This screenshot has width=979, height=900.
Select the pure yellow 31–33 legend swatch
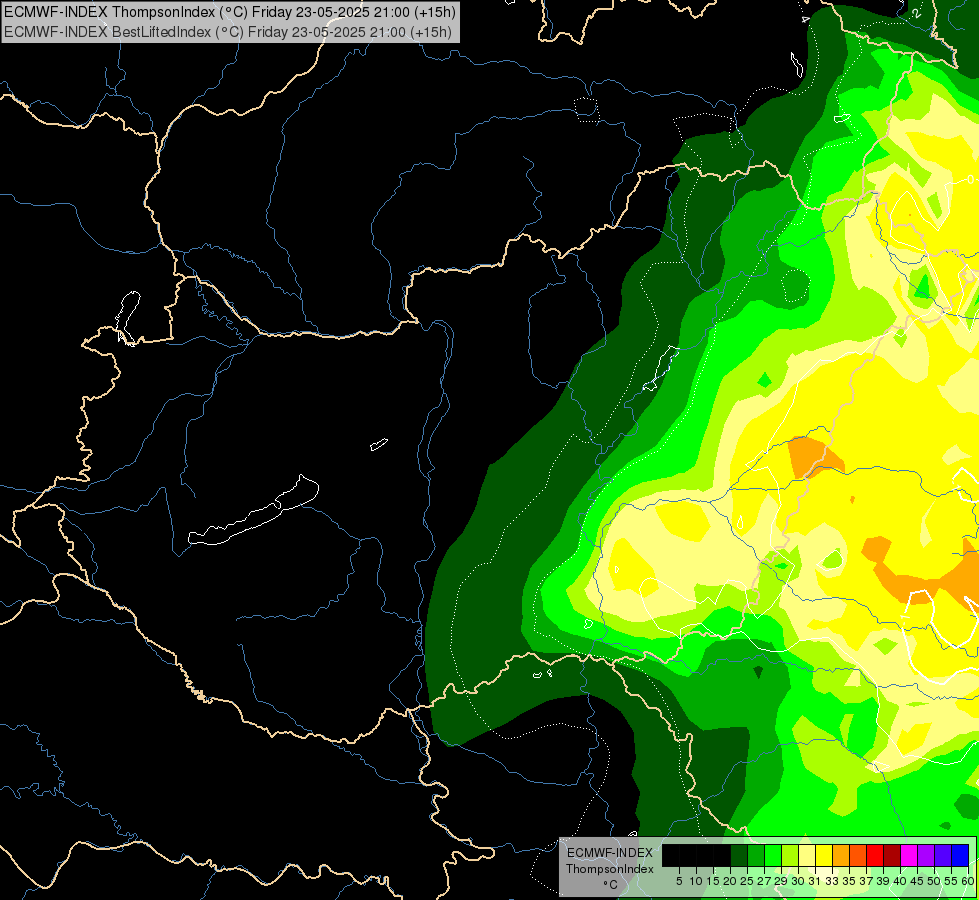coord(824,856)
